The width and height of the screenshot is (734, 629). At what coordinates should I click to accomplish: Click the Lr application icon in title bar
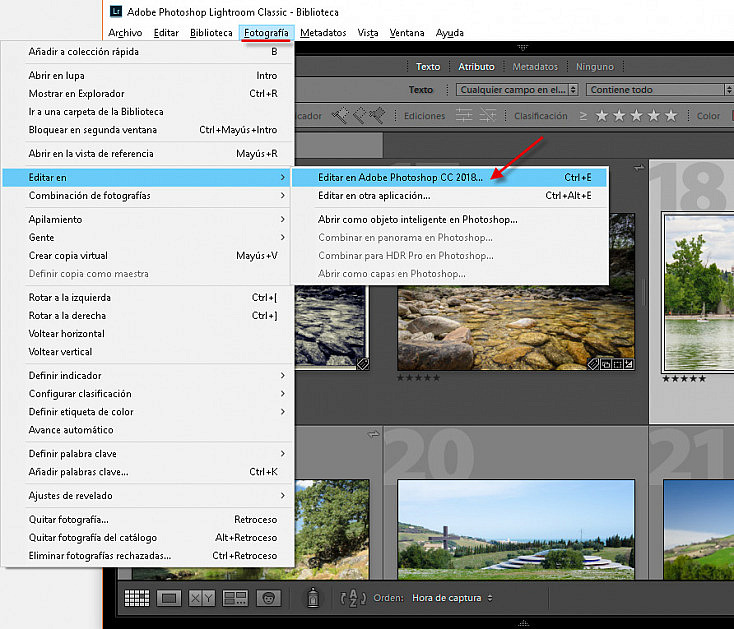click(x=116, y=11)
